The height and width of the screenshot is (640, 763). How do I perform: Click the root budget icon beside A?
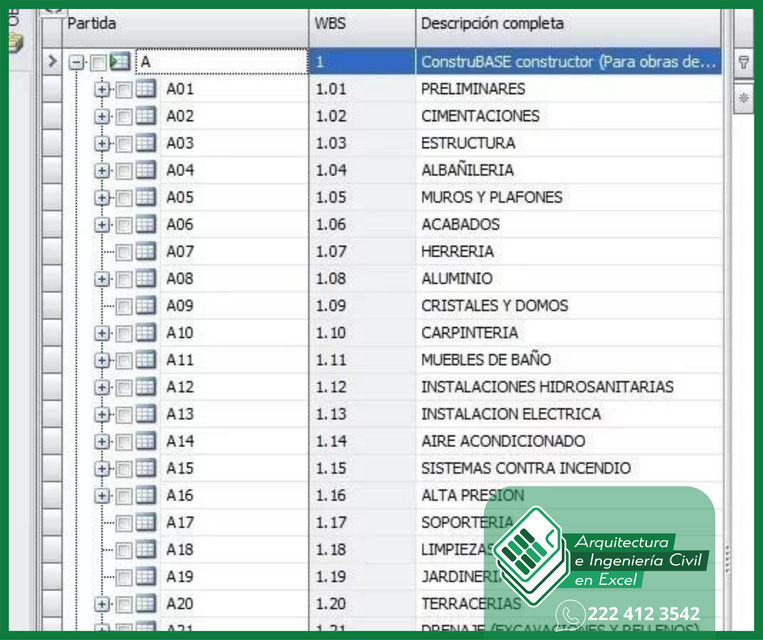pos(120,62)
